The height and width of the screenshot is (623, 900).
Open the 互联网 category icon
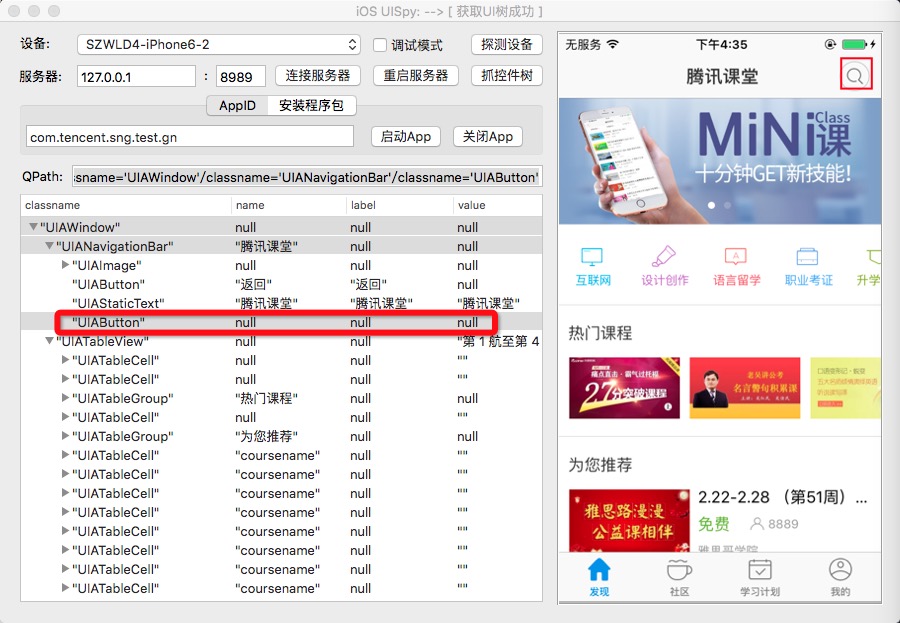(x=592, y=257)
